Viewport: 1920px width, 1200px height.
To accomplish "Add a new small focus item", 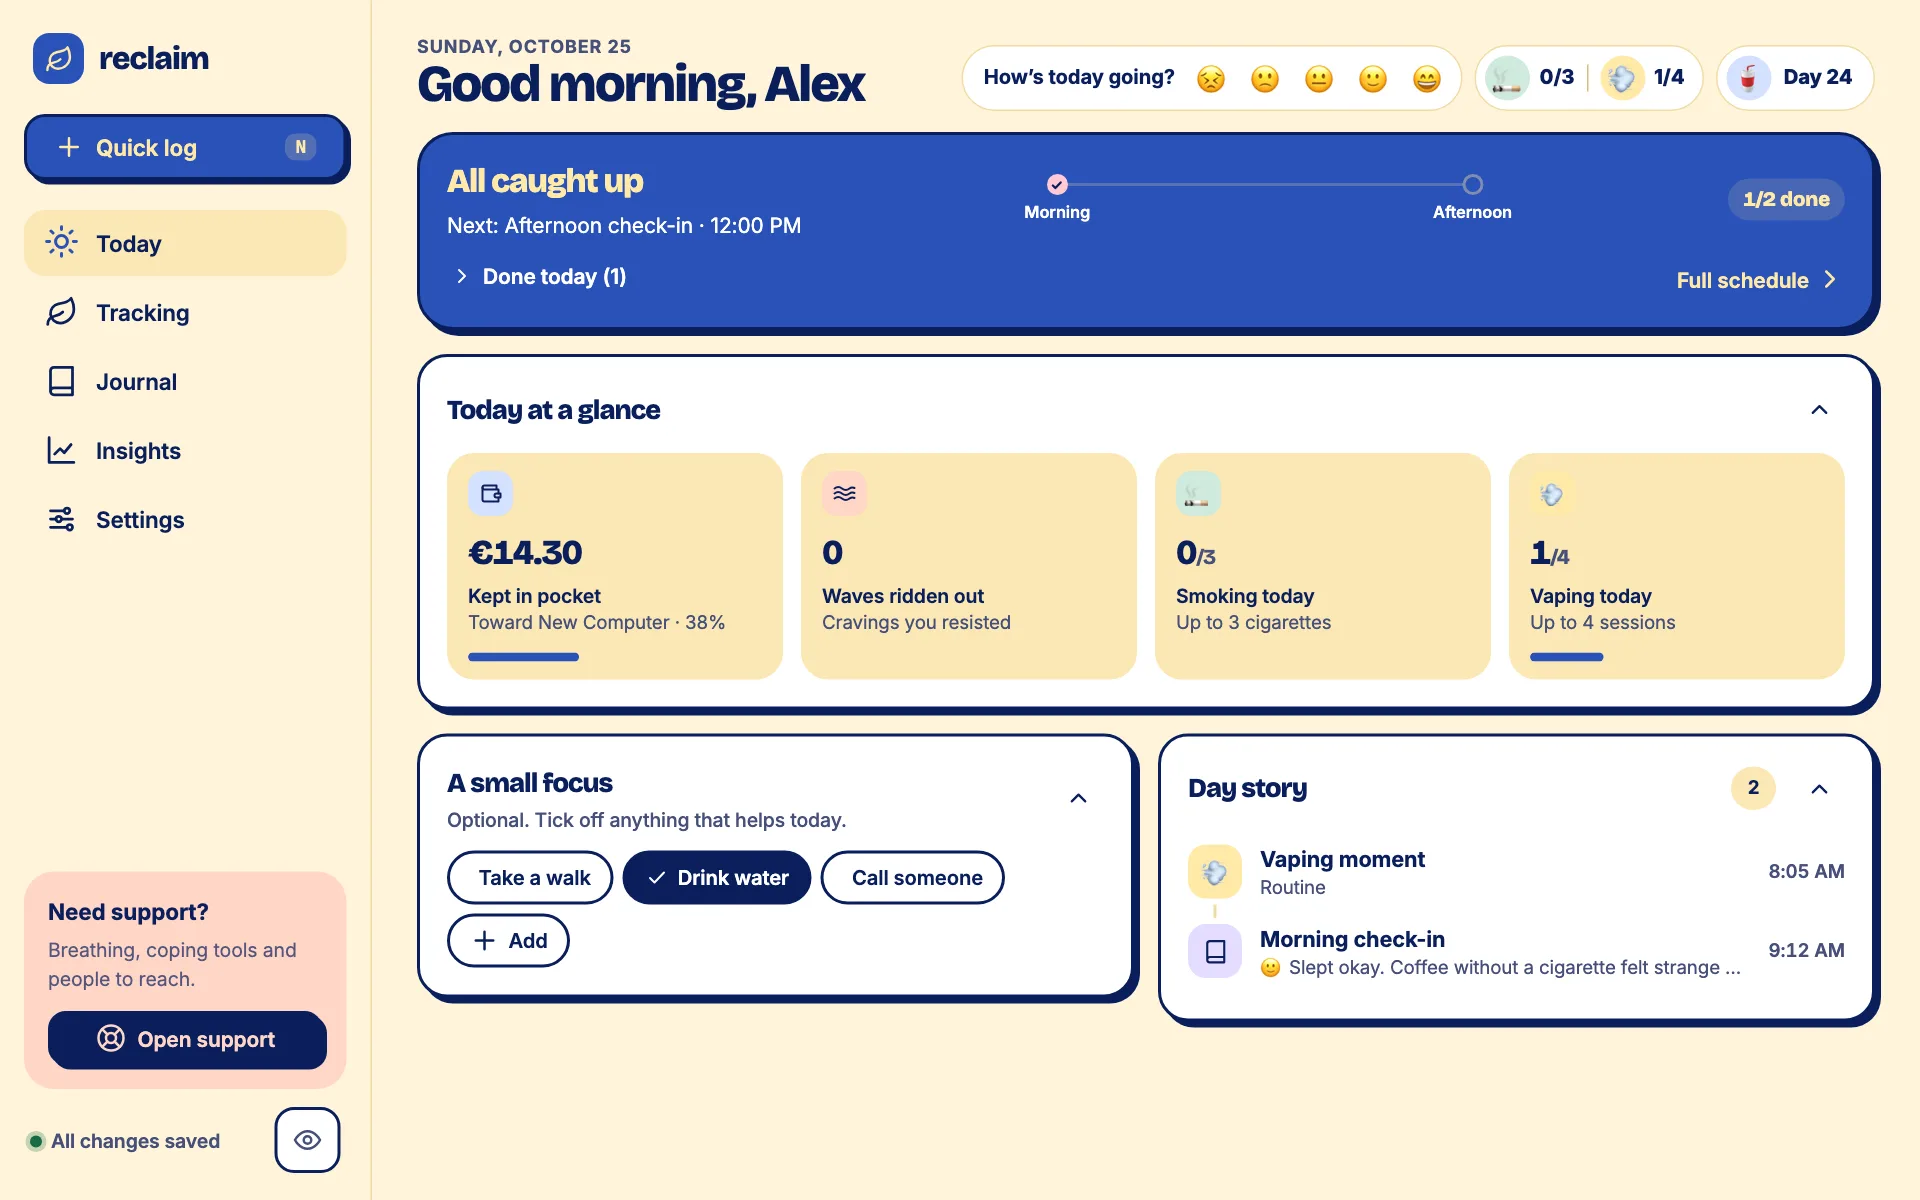I will [508, 941].
